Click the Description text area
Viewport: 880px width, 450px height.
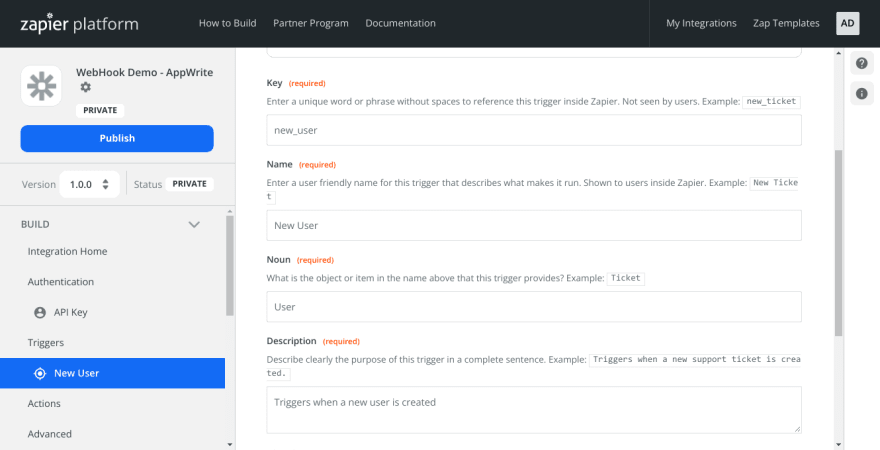pyautogui.click(x=534, y=410)
